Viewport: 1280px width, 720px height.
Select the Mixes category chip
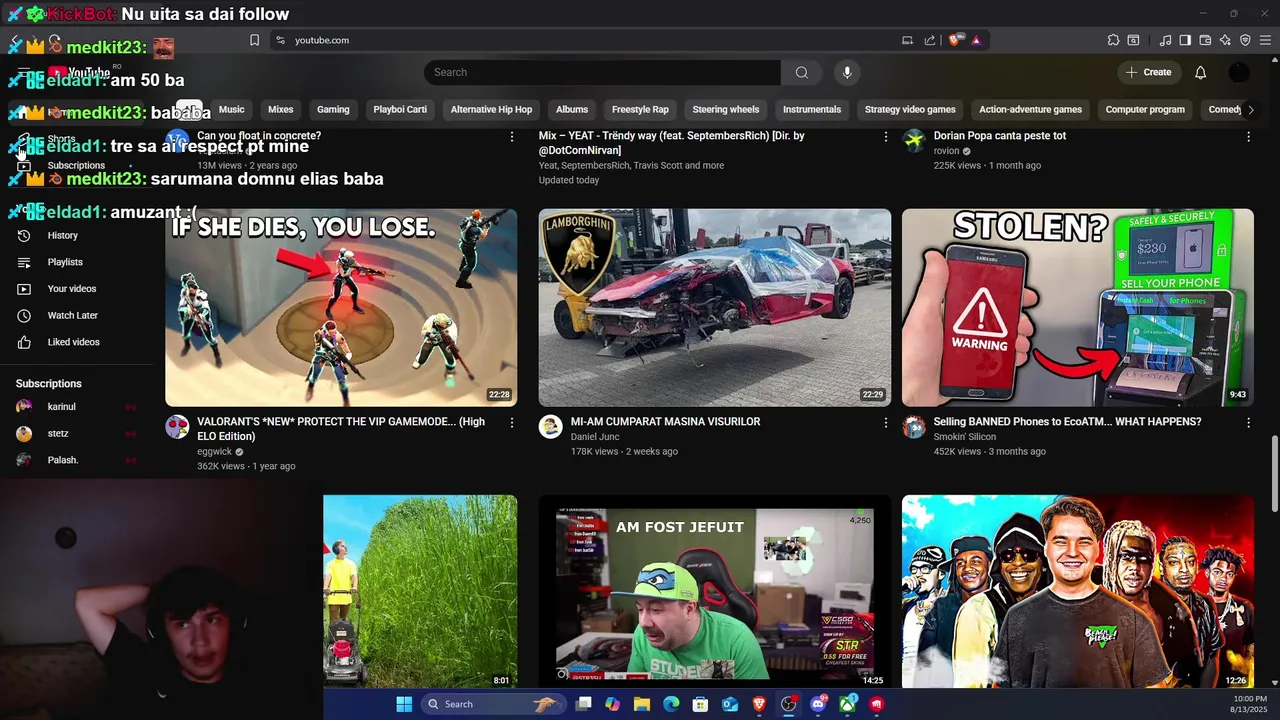click(x=281, y=110)
